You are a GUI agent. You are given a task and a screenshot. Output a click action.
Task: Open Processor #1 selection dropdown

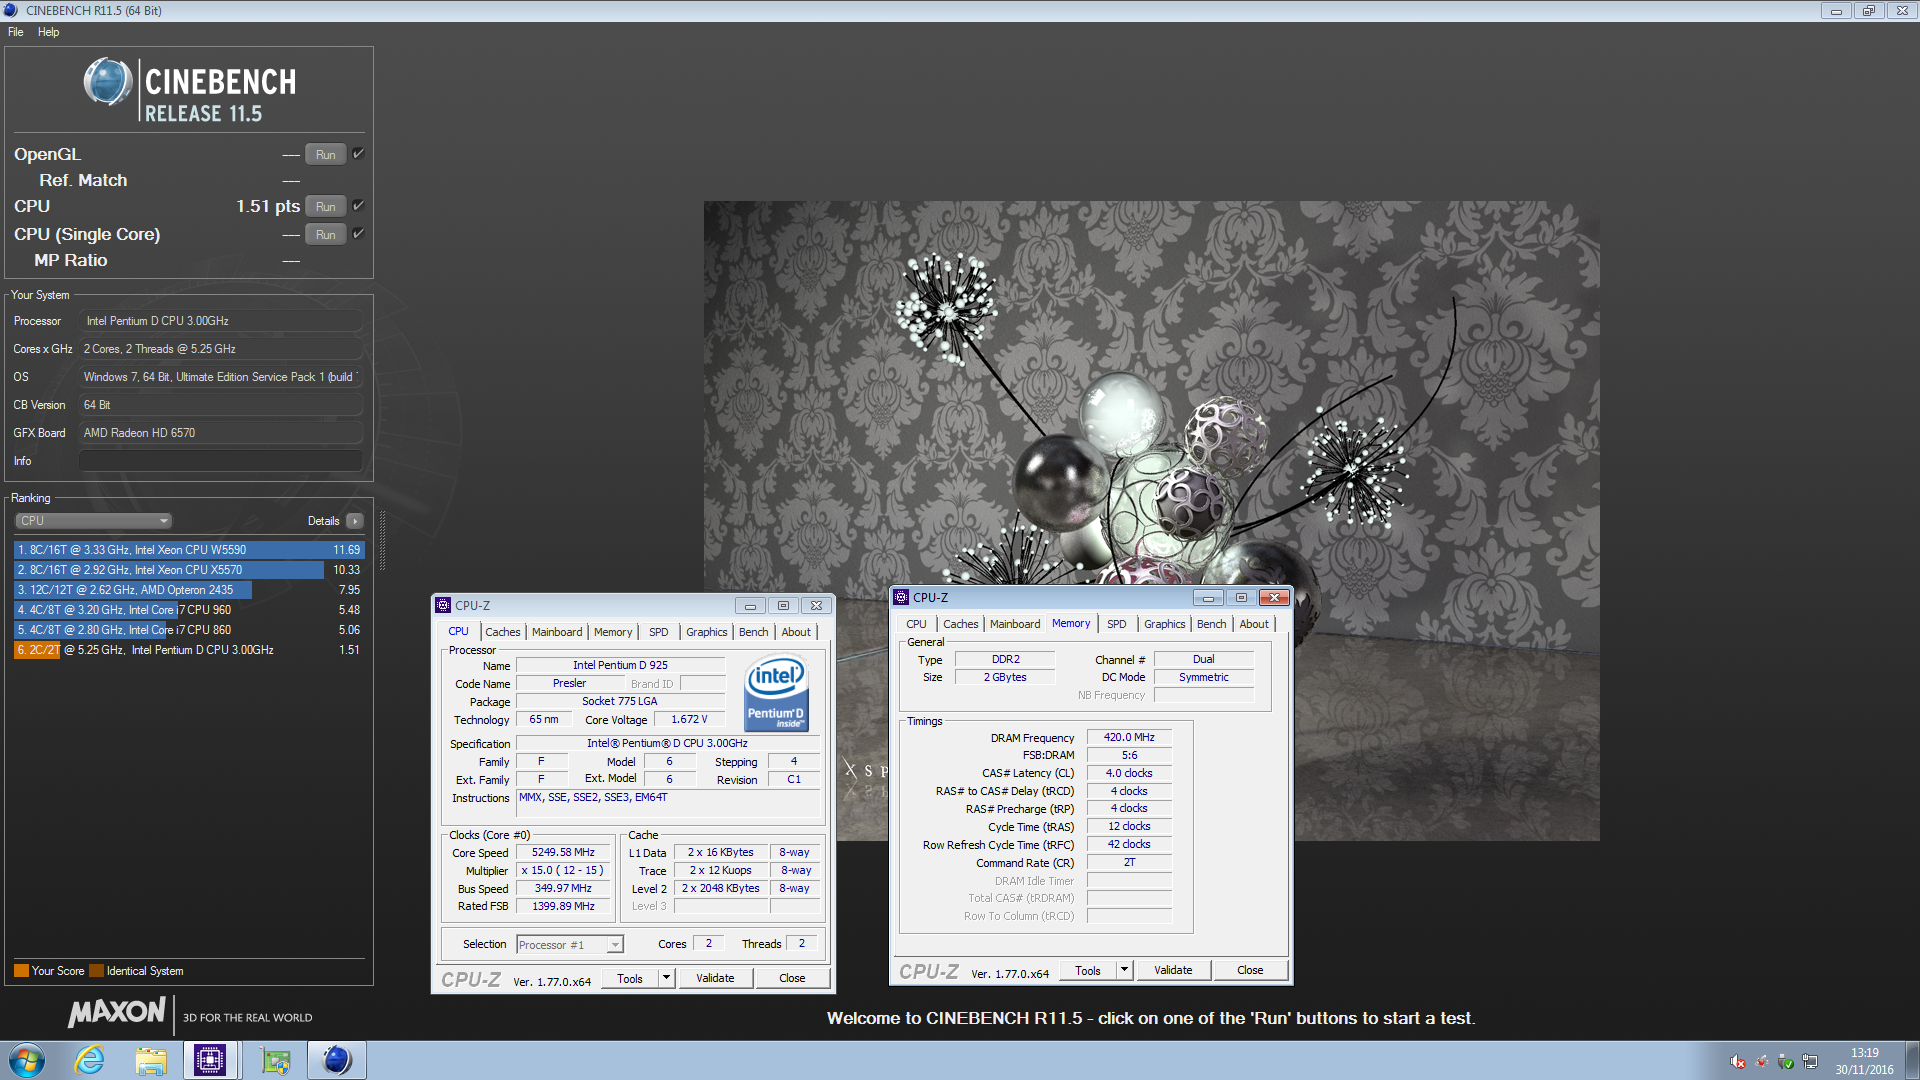[570, 945]
